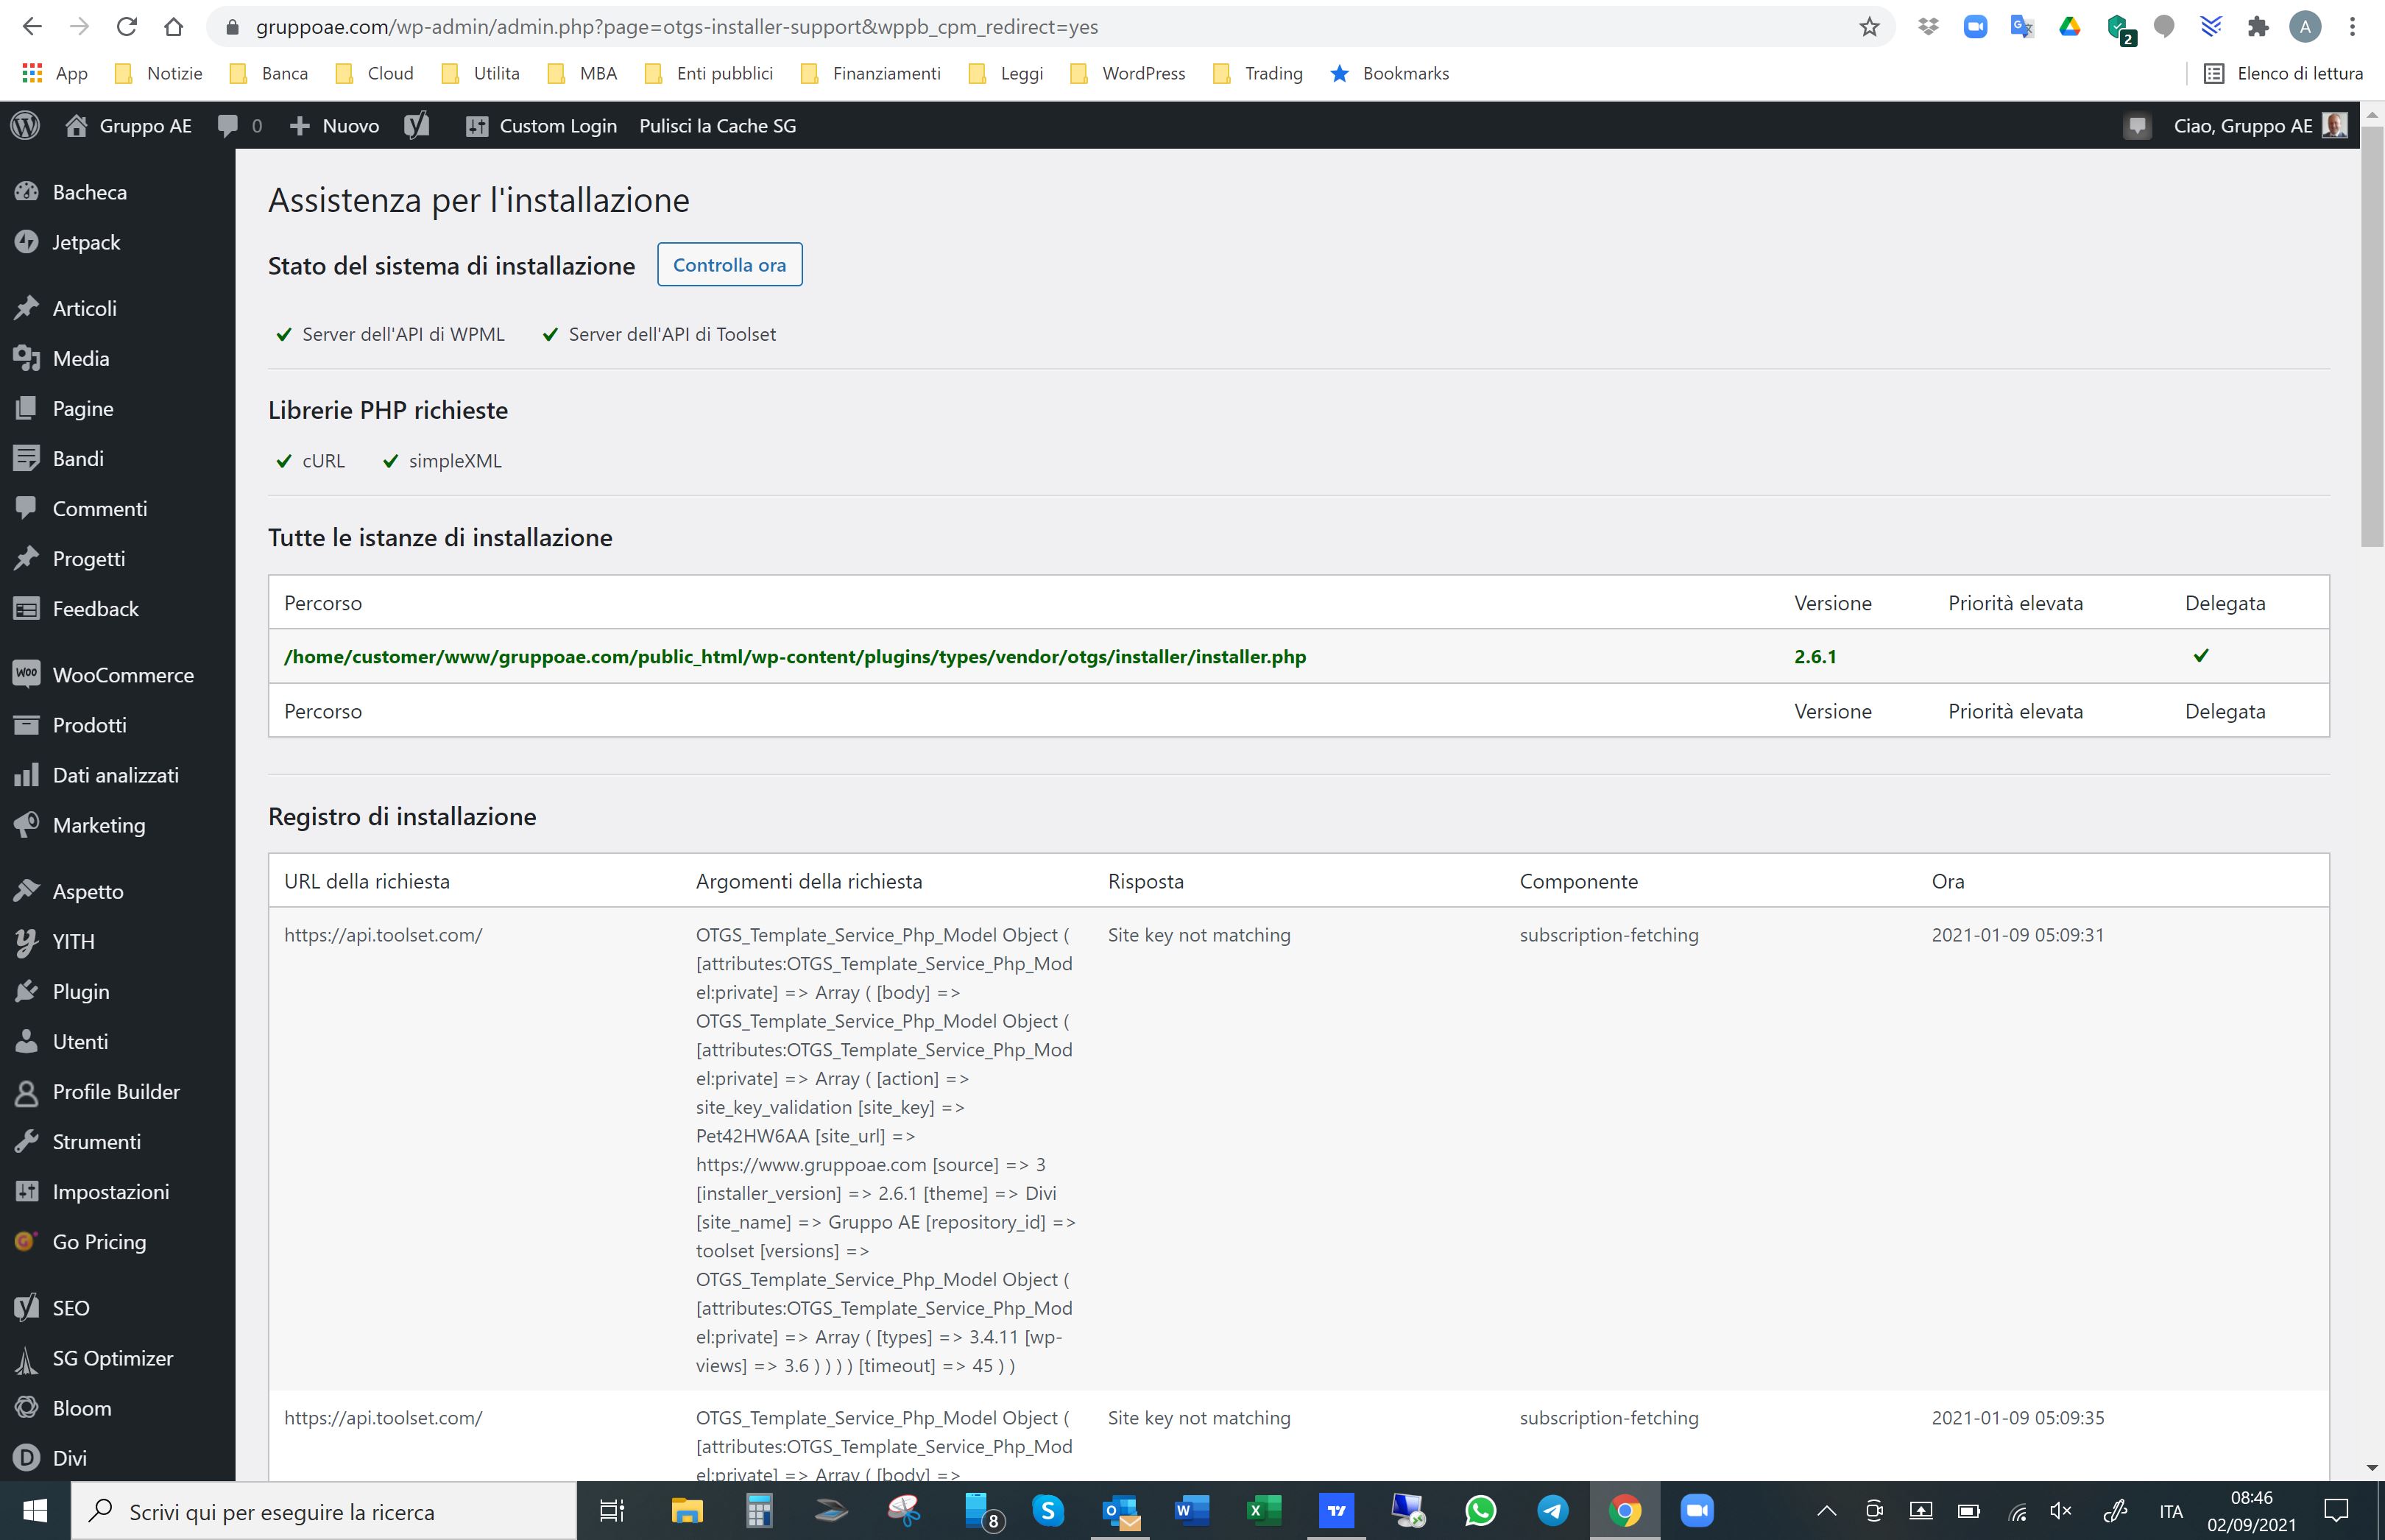Open the Custom Login admin bar link
This screenshot has width=2385, height=1540.
pyautogui.click(x=541, y=125)
